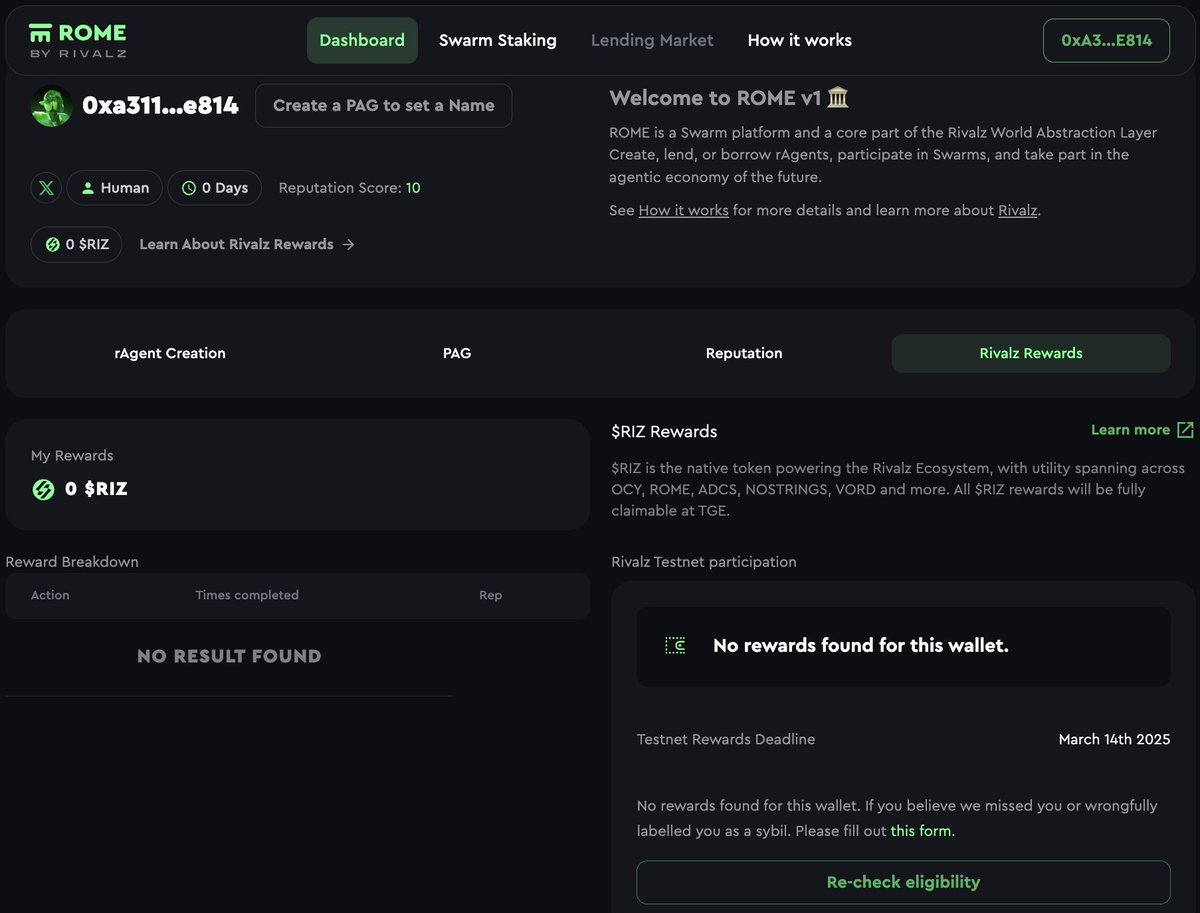1200x913 pixels.
Task: Click the Reputation Score value 10
Action: pyautogui.click(x=413, y=188)
